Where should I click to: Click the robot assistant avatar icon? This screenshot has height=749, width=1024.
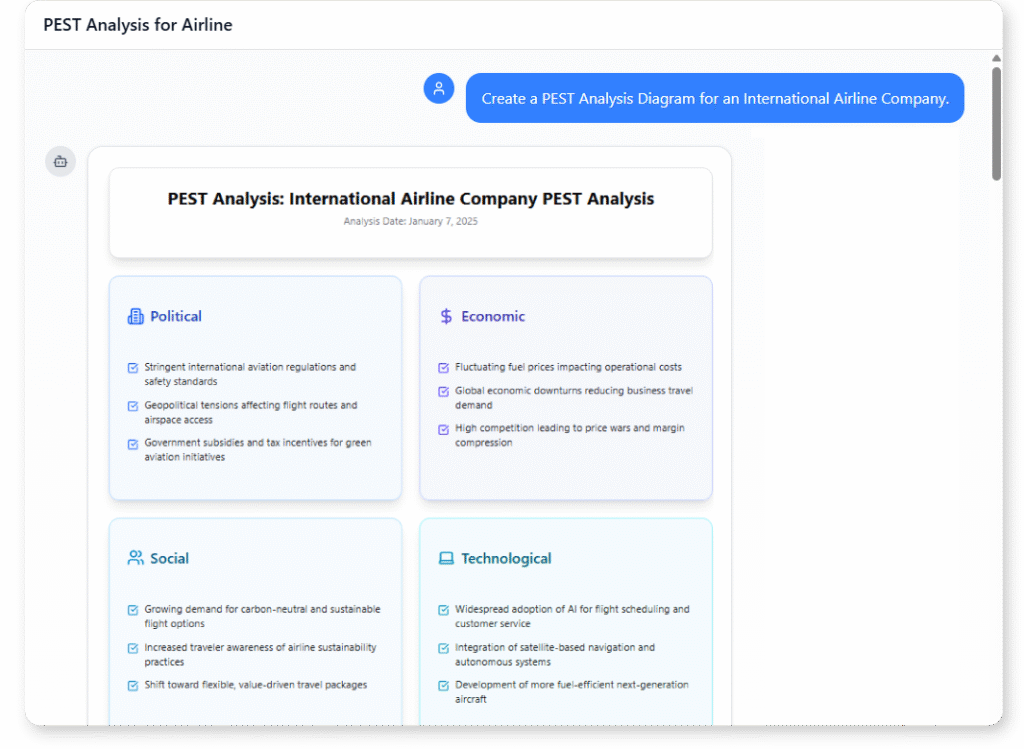click(59, 161)
